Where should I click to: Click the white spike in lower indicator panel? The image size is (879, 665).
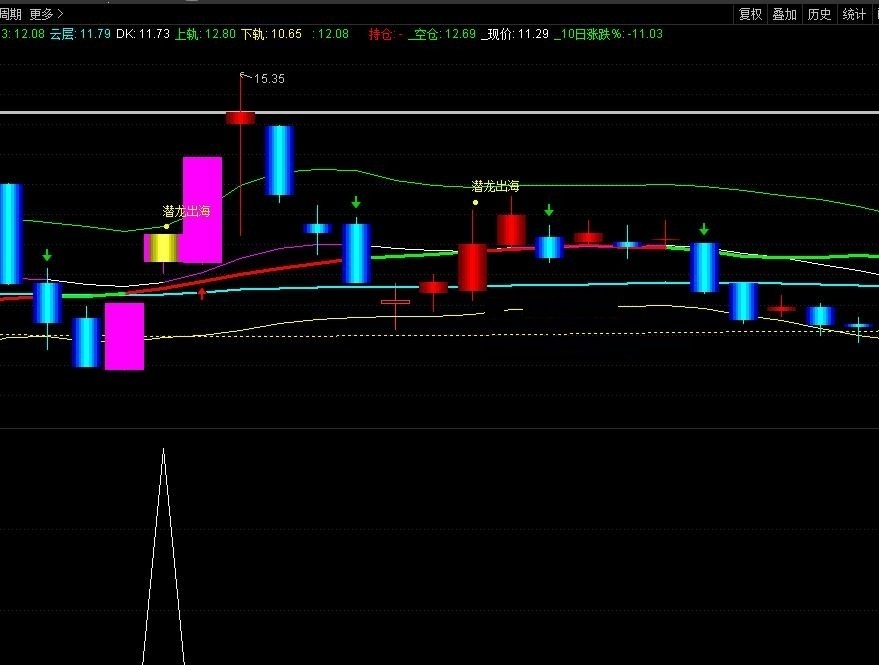(163, 555)
